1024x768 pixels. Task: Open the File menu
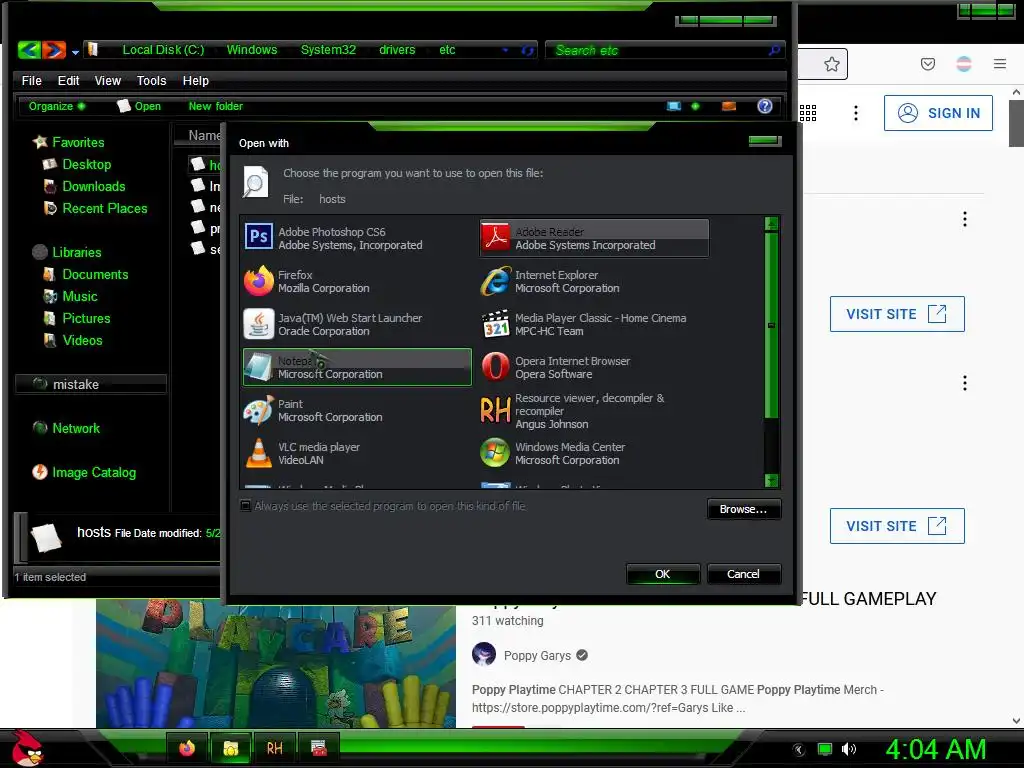point(31,80)
